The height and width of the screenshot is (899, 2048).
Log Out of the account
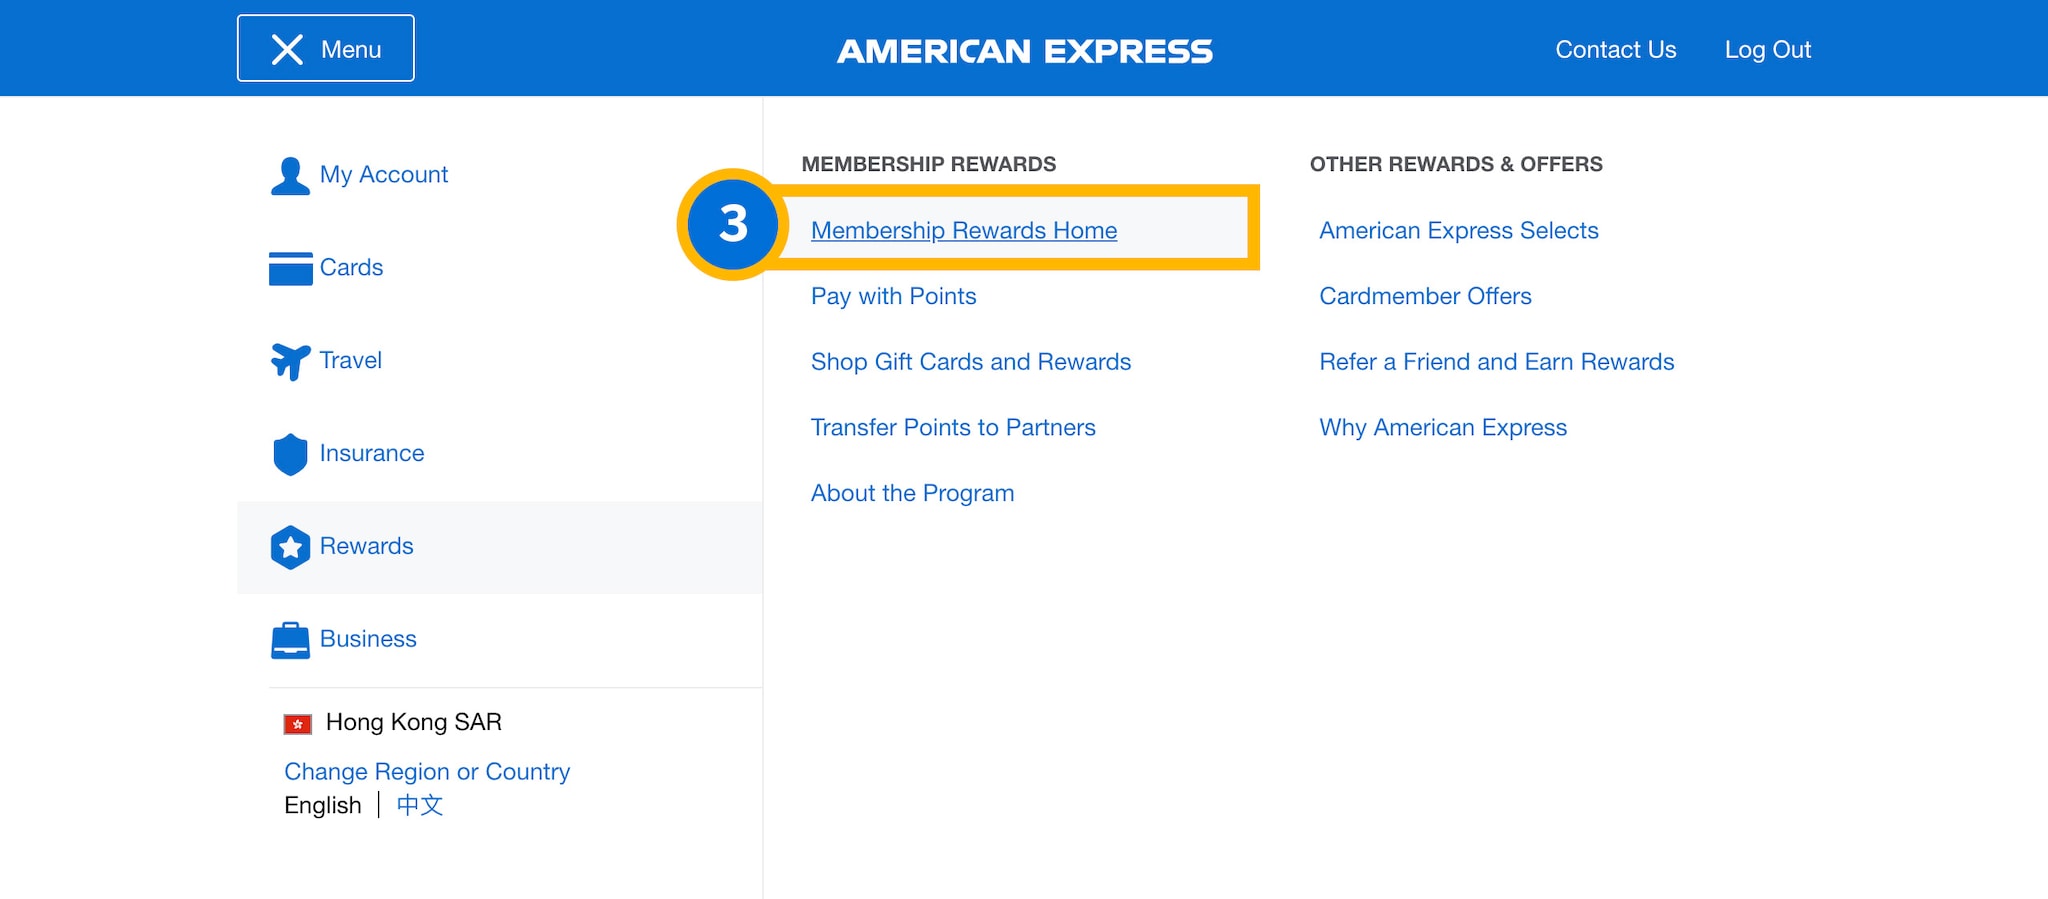tap(1767, 50)
